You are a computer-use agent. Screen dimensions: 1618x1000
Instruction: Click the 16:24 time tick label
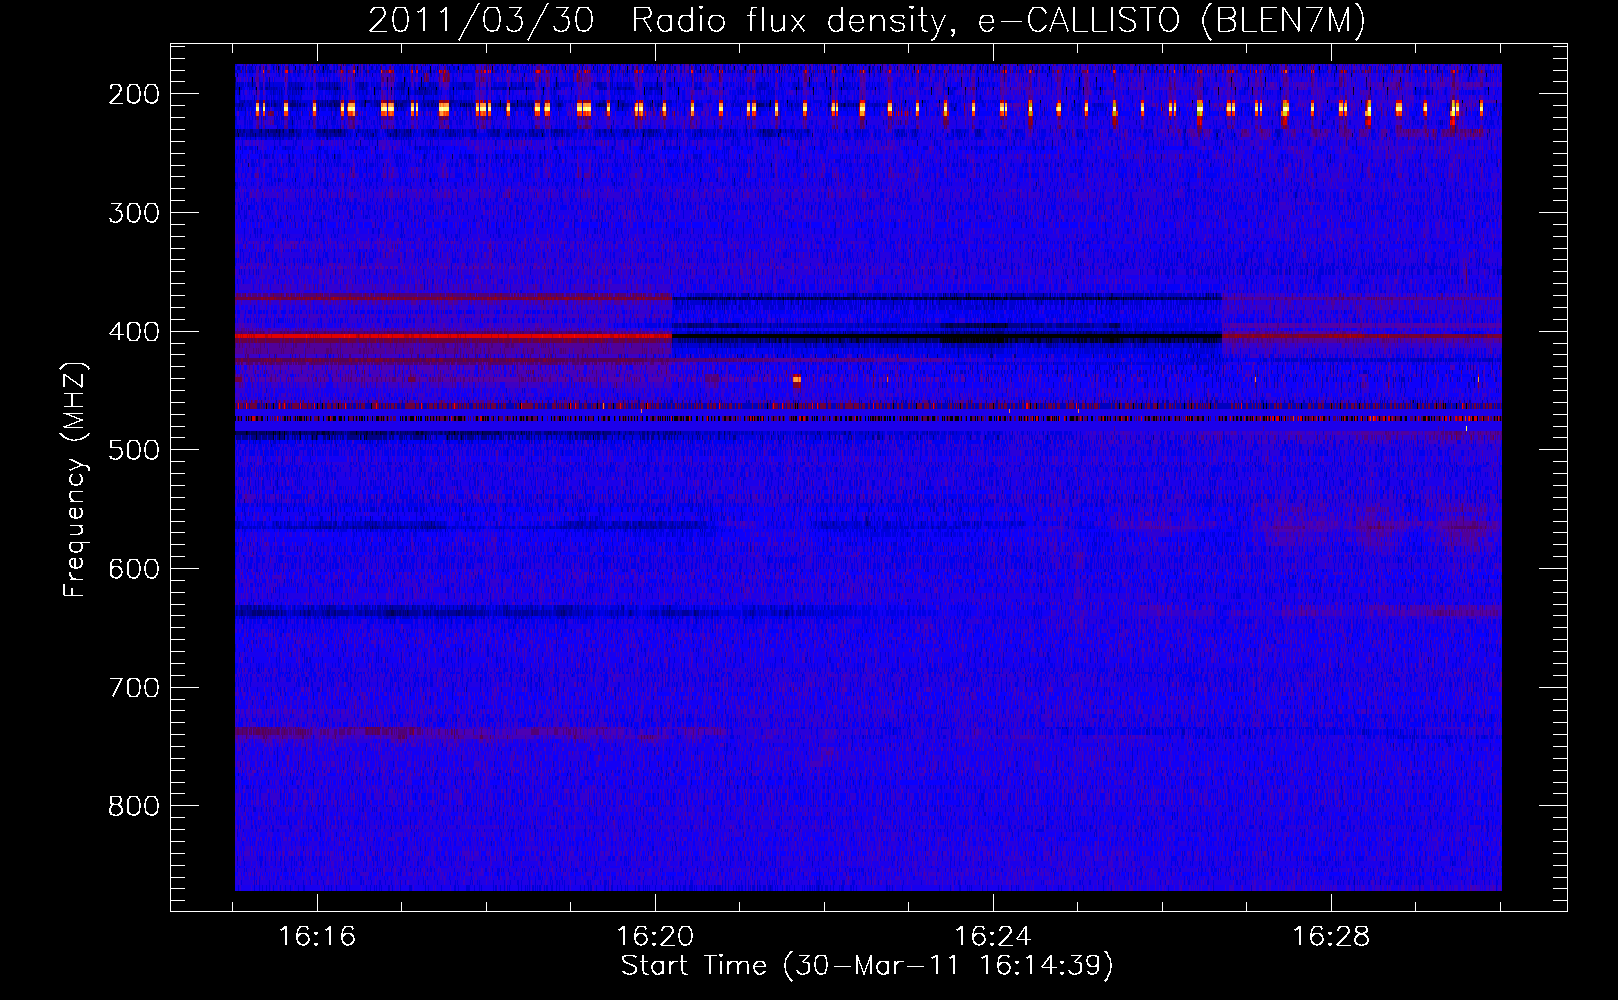(993, 937)
